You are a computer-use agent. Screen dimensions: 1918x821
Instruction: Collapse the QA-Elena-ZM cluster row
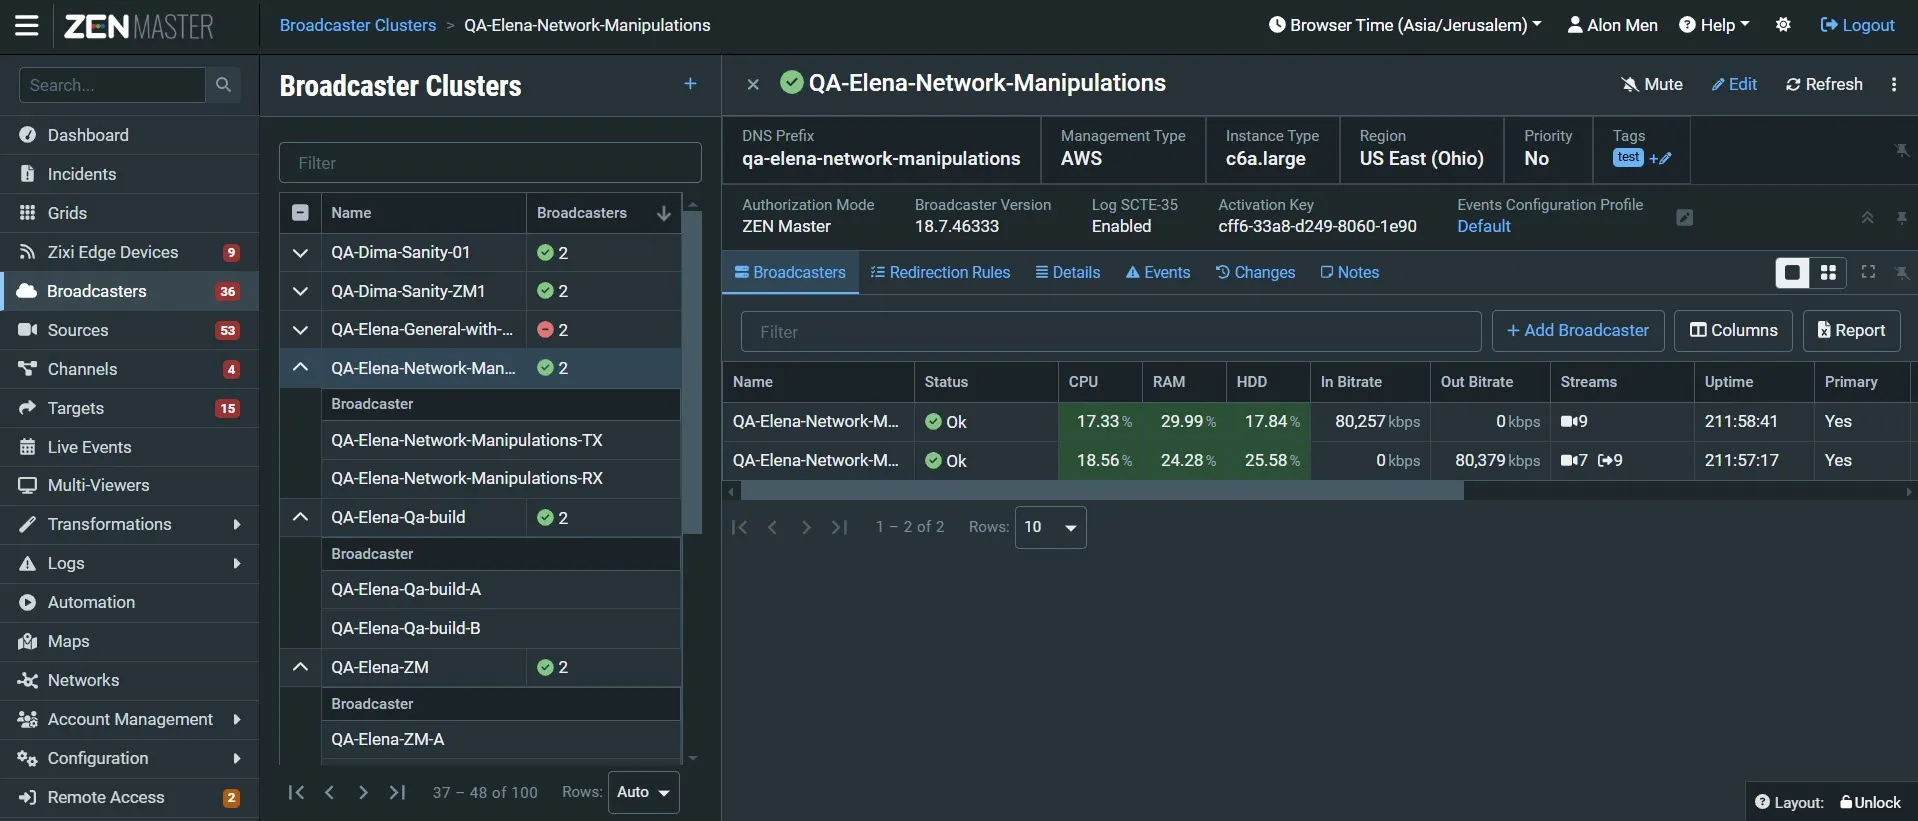(300, 667)
